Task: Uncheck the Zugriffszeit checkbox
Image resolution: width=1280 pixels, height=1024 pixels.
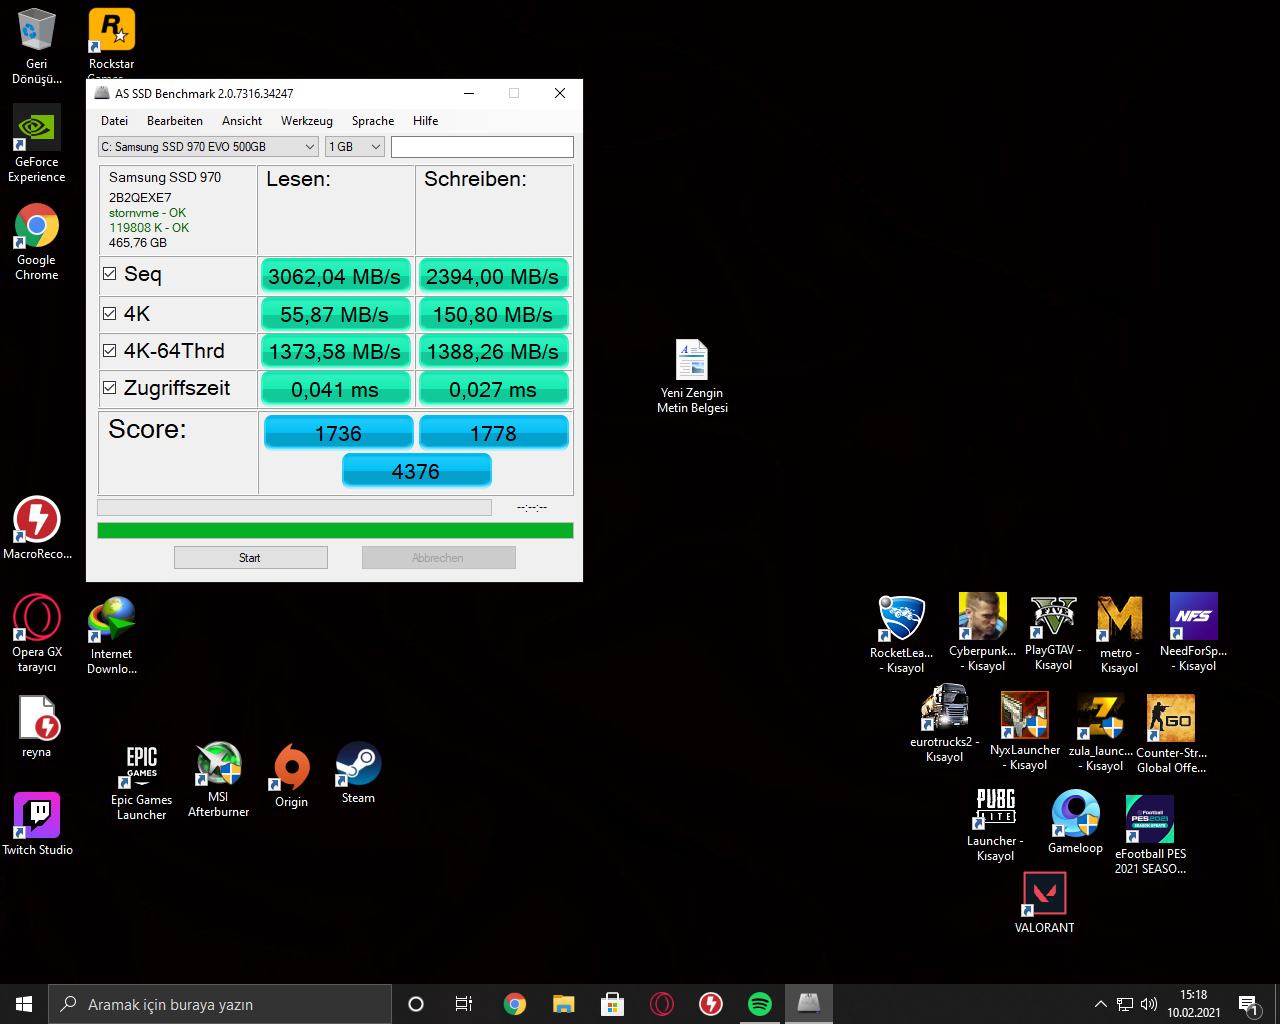Action: [110, 387]
